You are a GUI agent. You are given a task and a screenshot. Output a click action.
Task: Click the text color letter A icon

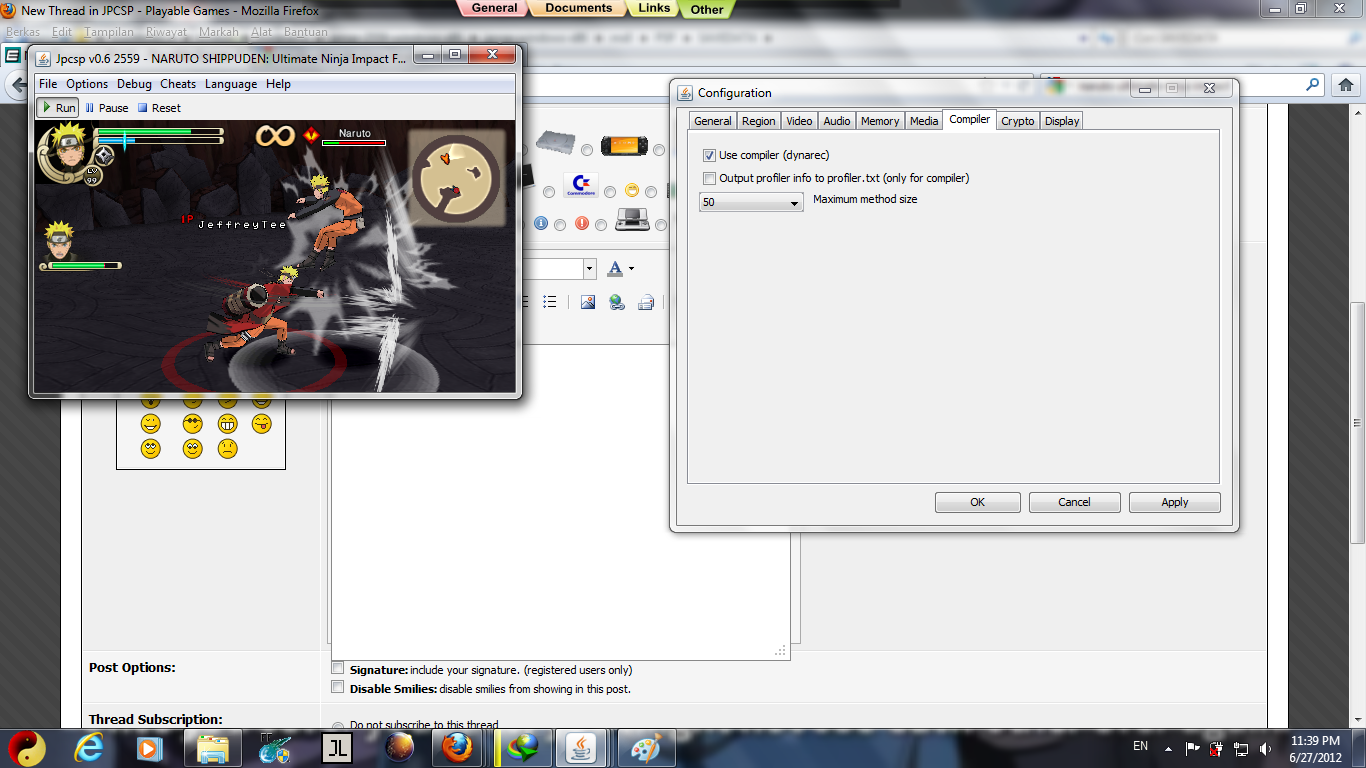pyautogui.click(x=615, y=268)
